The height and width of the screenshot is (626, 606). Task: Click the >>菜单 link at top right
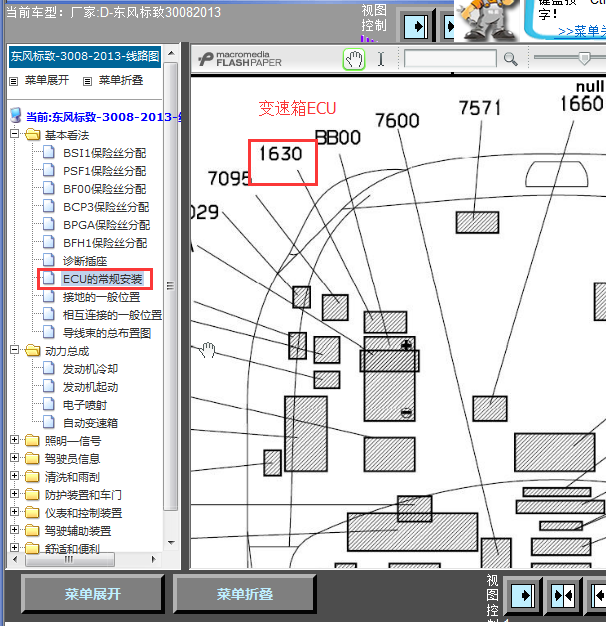[x=581, y=31]
